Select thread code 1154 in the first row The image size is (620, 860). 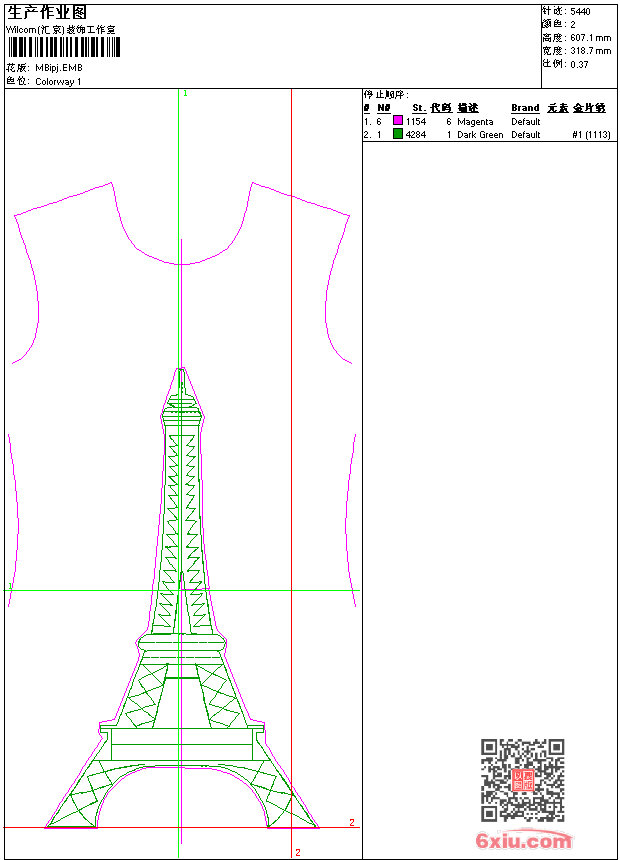[416, 122]
